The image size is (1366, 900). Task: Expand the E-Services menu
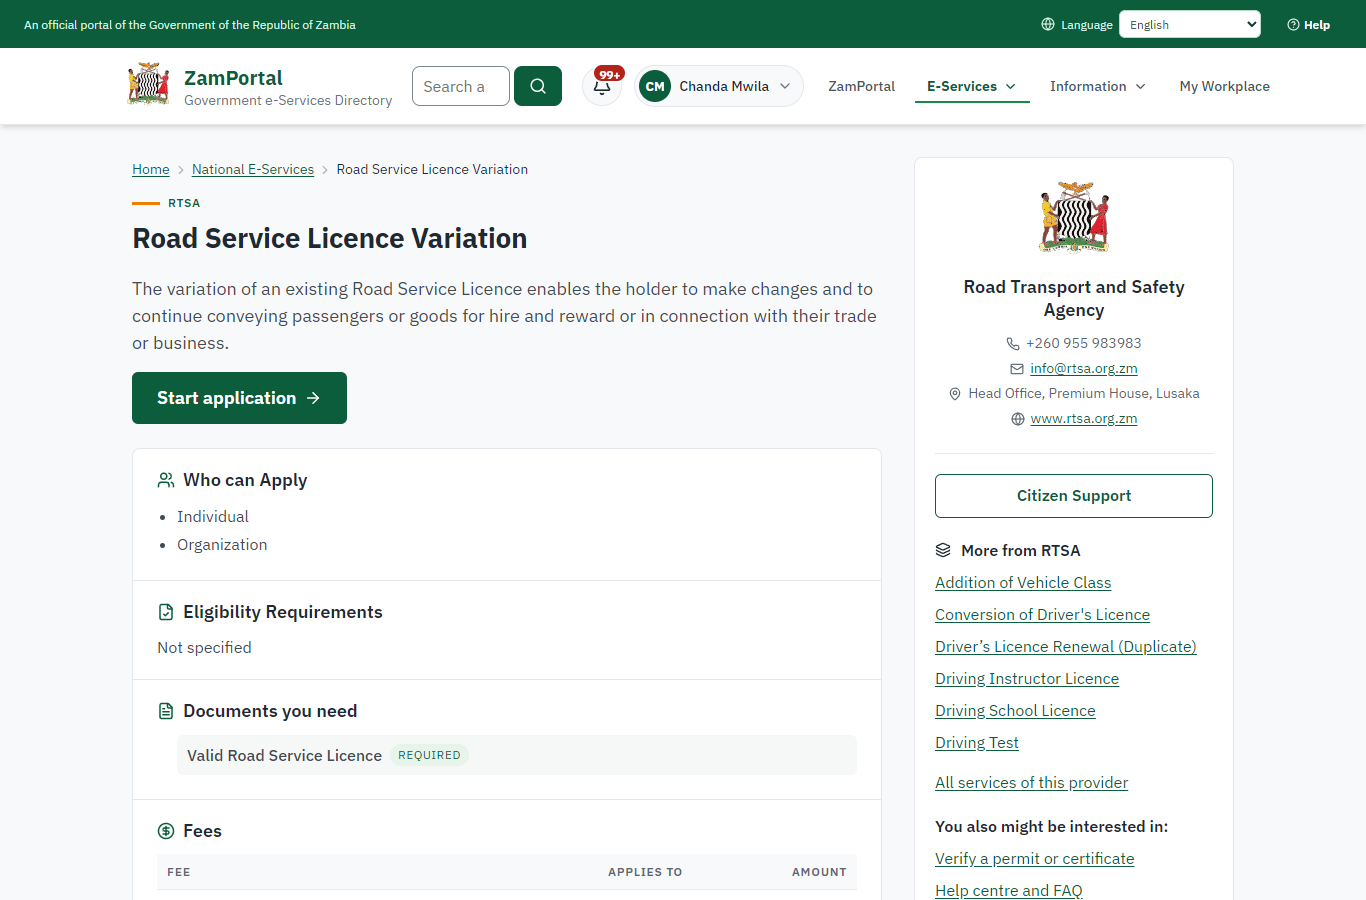(x=972, y=86)
